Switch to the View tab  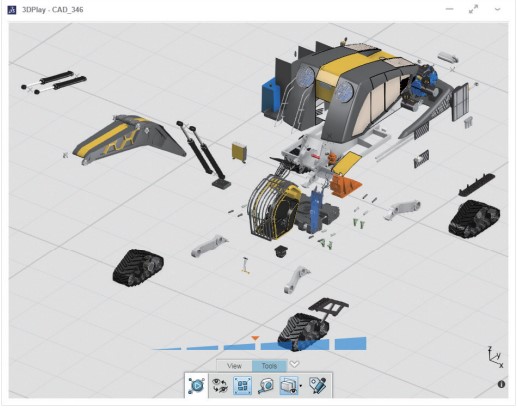pyautogui.click(x=234, y=366)
